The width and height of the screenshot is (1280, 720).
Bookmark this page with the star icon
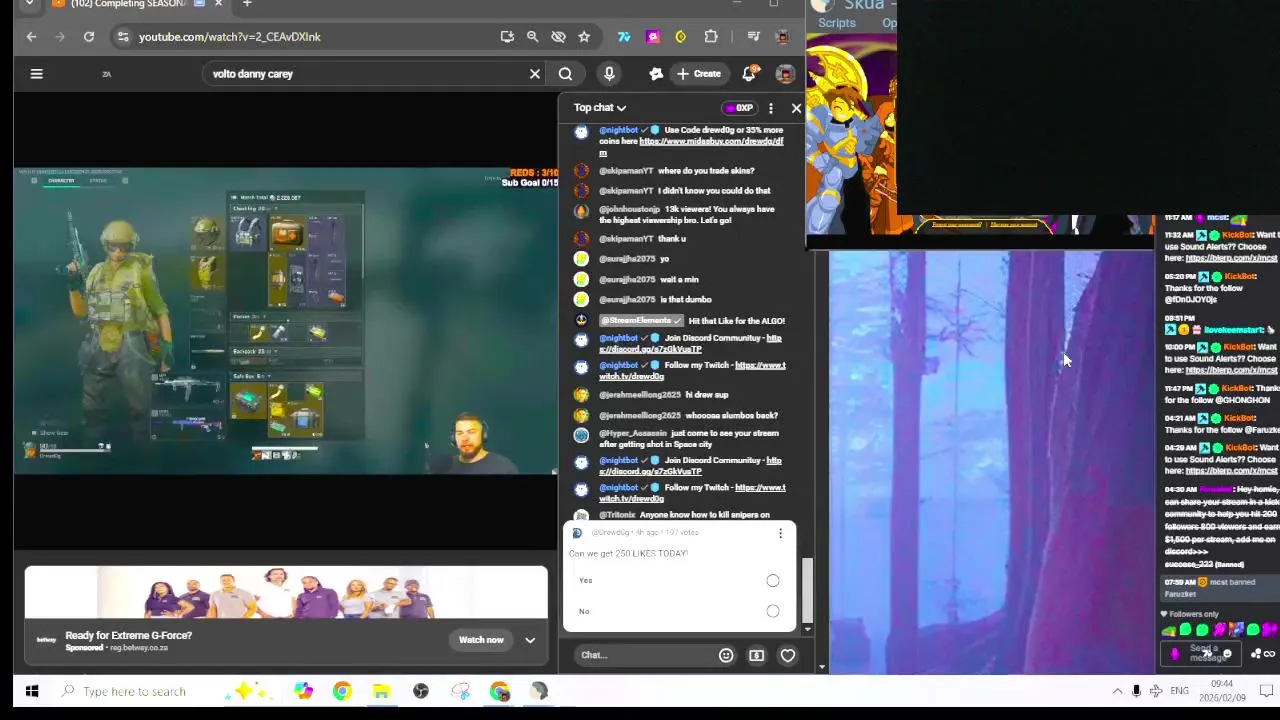coord(584,37)
